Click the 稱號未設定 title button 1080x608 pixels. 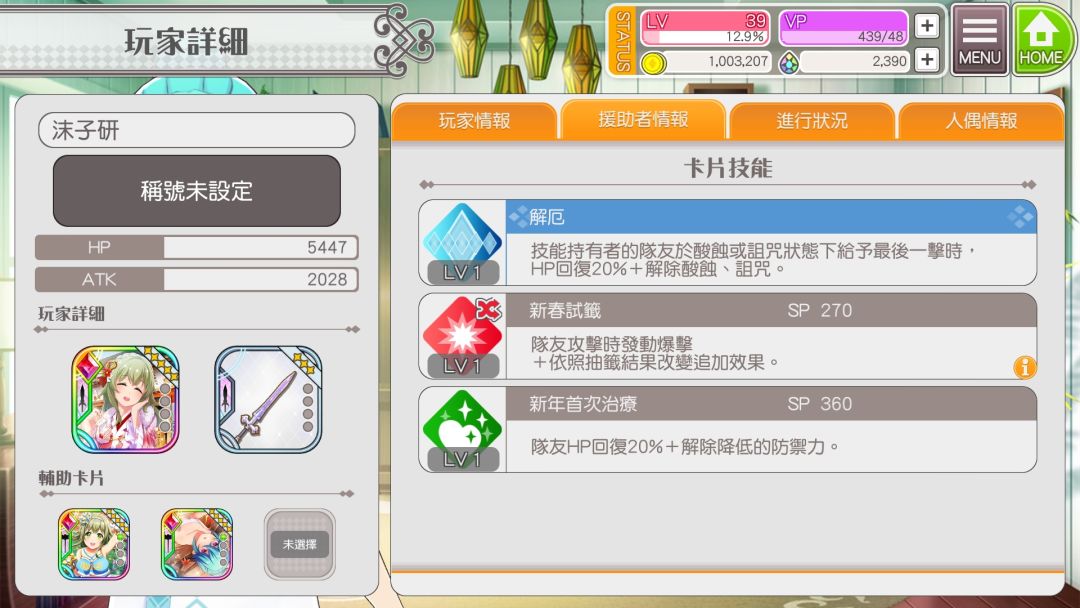point(197,191)
